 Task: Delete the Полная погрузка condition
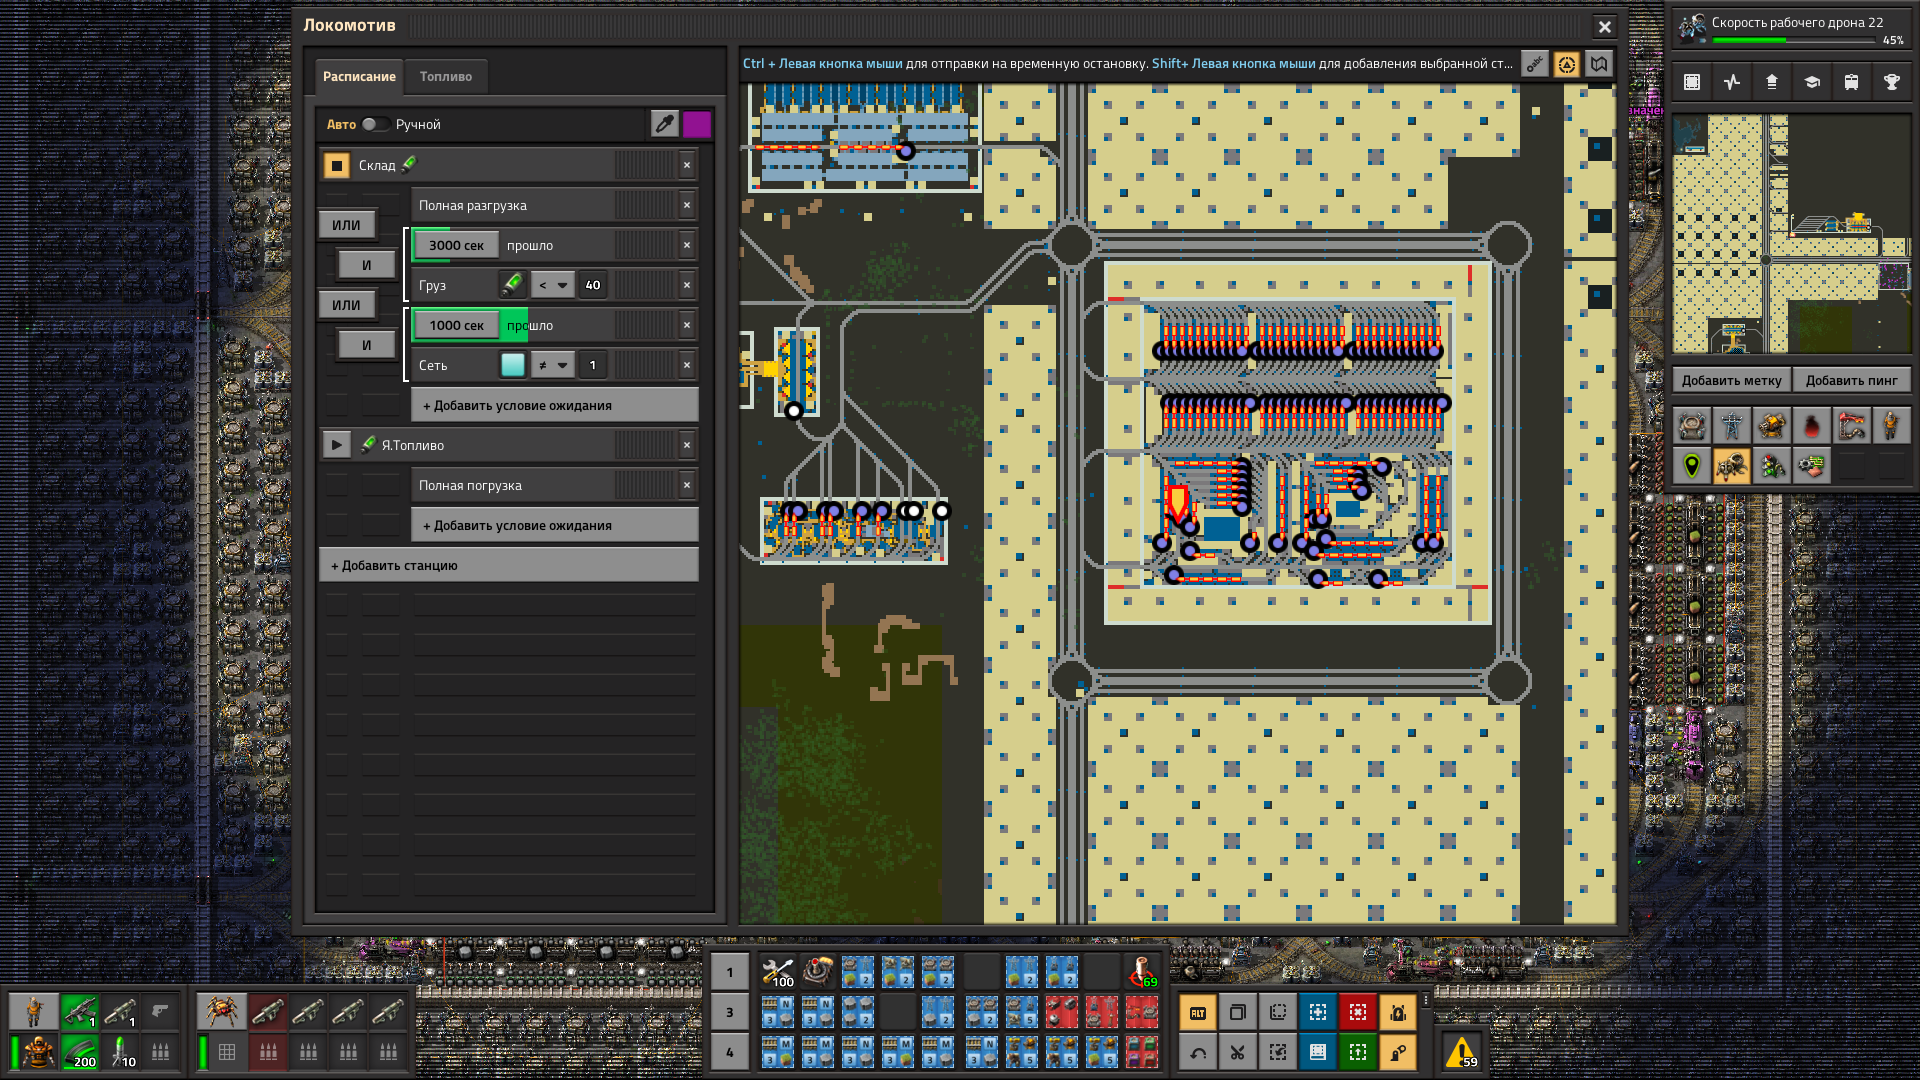coord(687,485)
